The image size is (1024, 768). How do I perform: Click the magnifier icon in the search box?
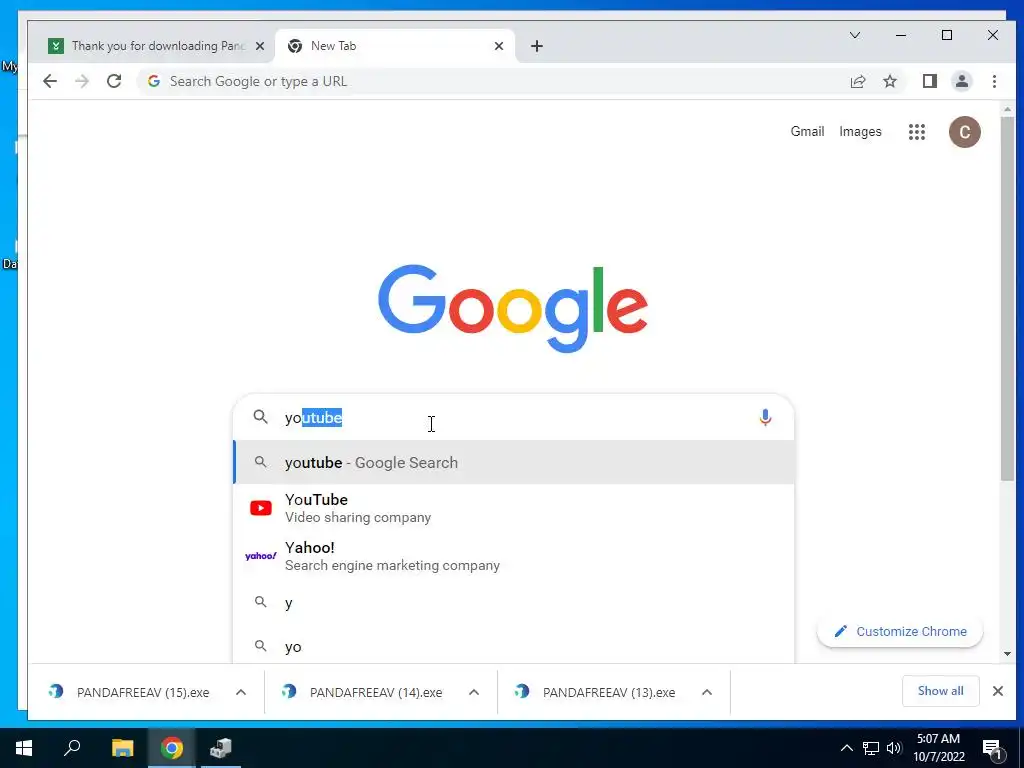click(260, 417)
